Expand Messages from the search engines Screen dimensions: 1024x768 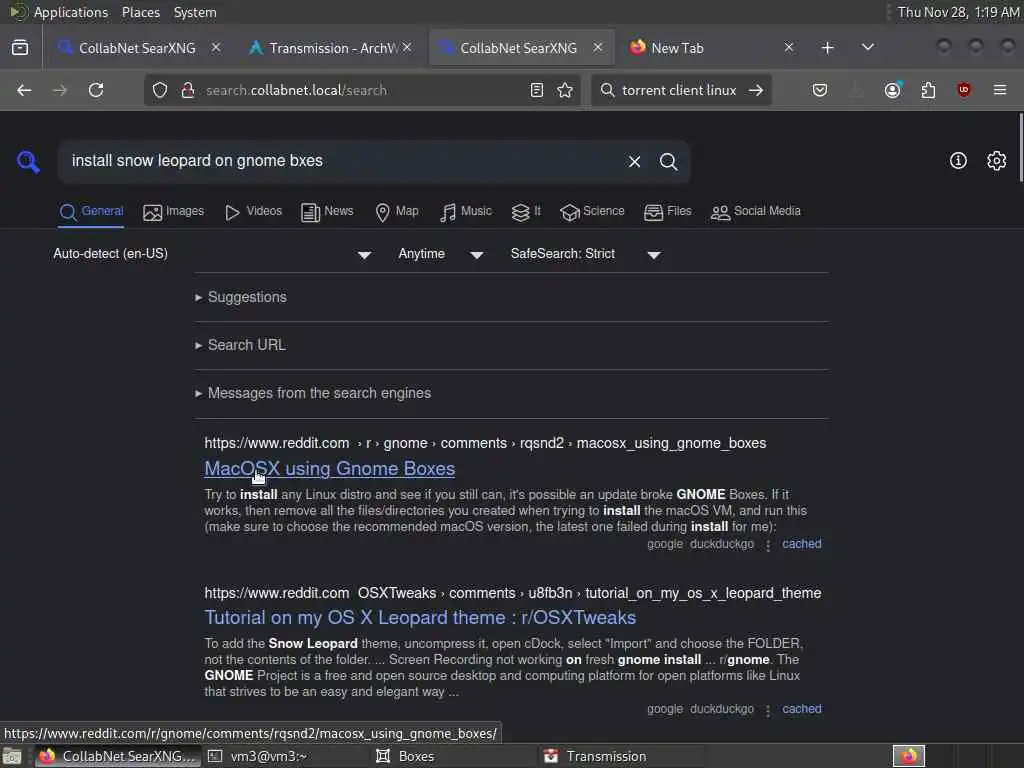313,393
